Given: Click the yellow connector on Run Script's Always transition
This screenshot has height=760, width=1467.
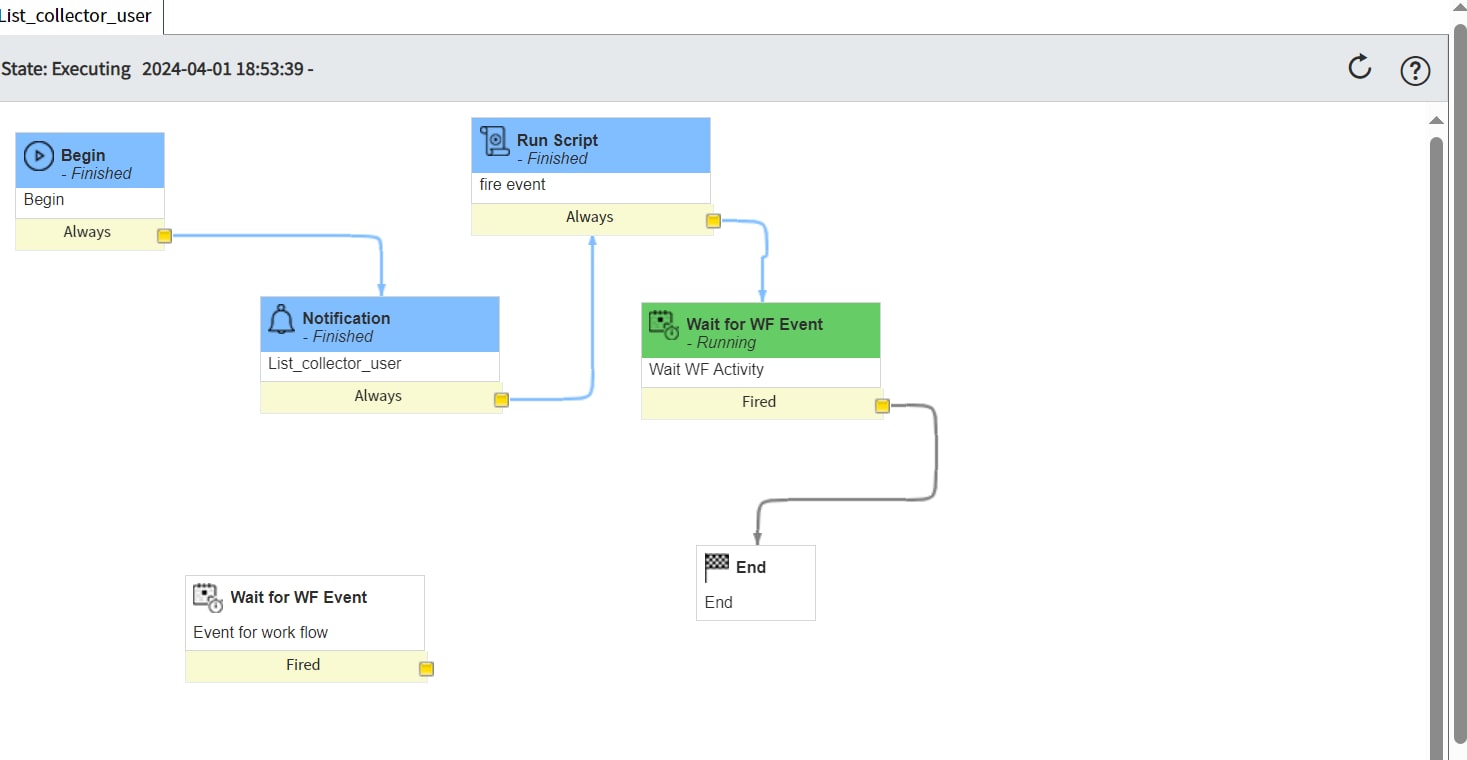Looking at the screenshot, I should click(712, 220).
